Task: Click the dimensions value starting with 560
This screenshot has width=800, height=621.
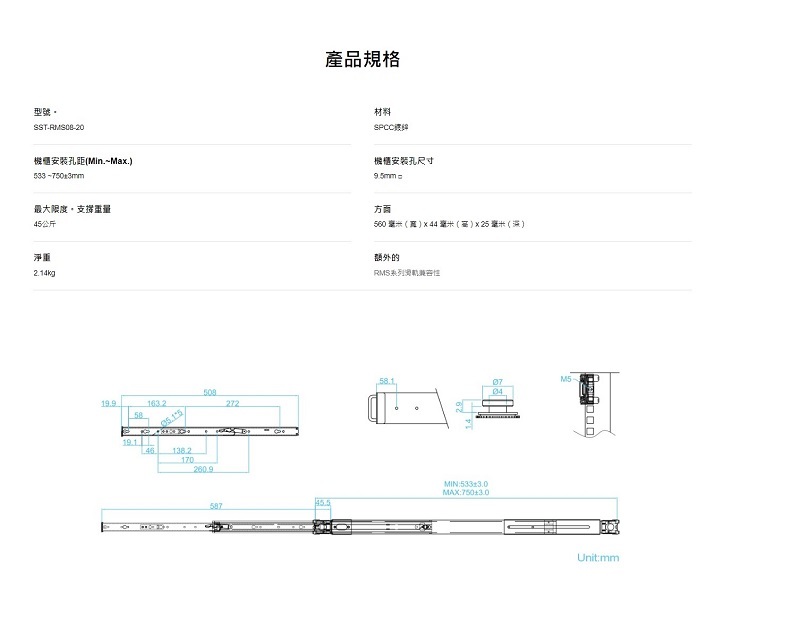Action: [449, 224]
